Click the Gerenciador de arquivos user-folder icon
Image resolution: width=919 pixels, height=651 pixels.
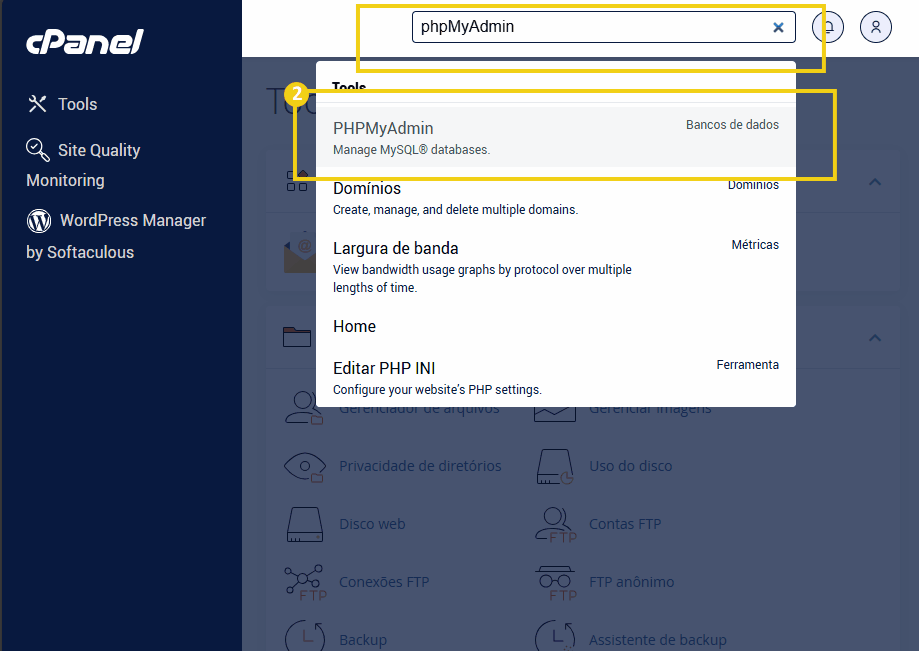pyautogui.click(x=304, y=408)
